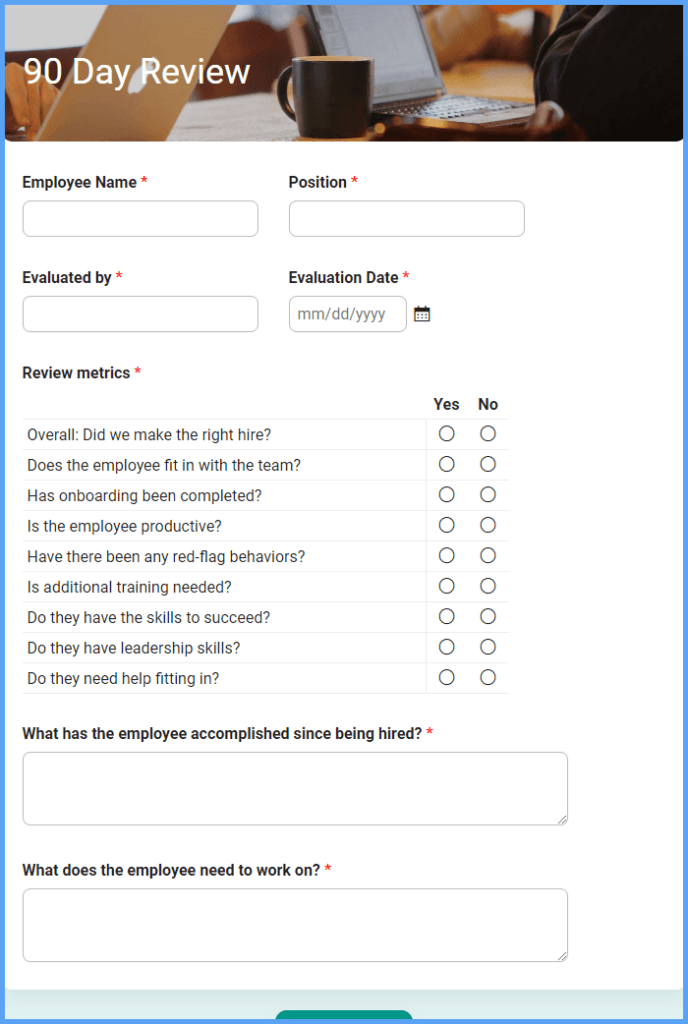
Task: Select No for 'Is additional training needed?'
Action: [x=487, y=586]
